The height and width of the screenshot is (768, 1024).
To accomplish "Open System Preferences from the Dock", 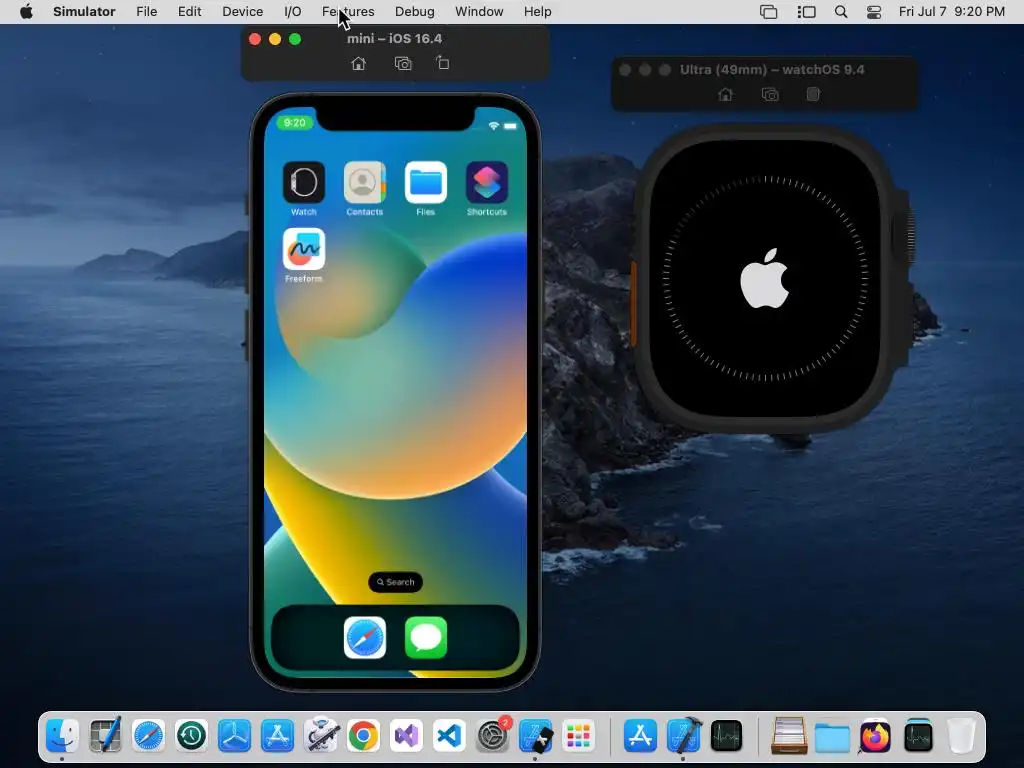I will click(x=492, y=736).
